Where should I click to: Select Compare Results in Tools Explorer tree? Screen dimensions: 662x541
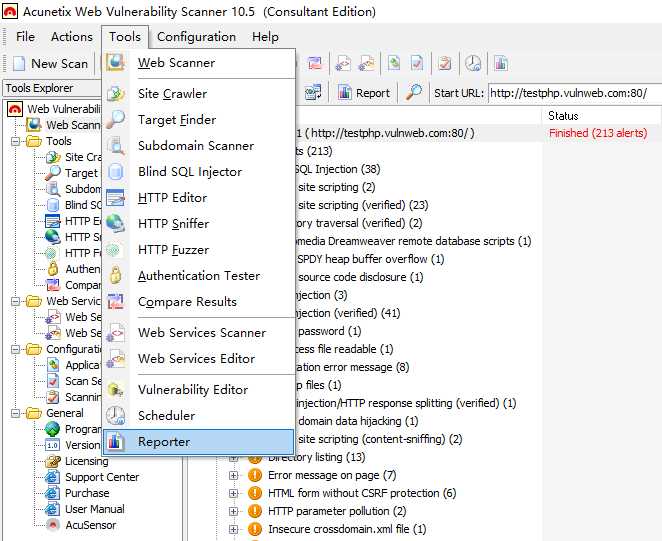pyautogui.click(x=73, y=285)
